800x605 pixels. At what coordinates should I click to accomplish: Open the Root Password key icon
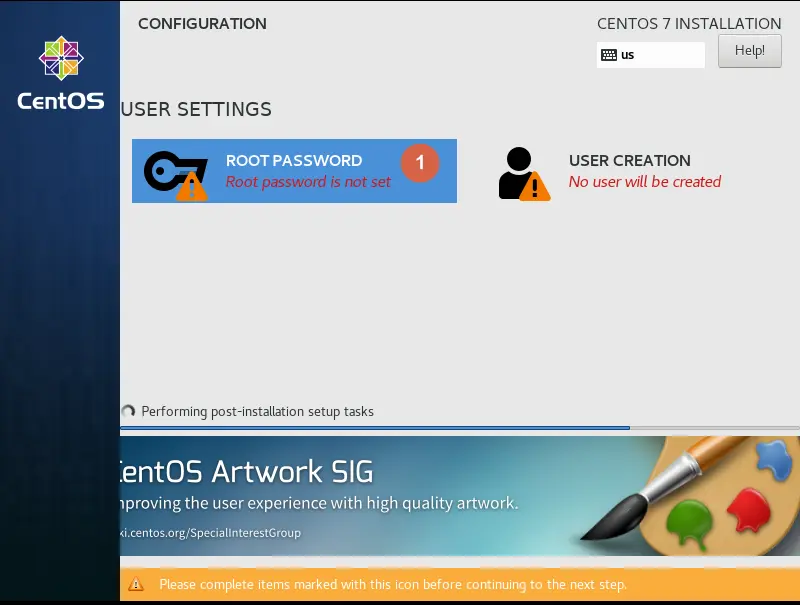pos(176,174)
